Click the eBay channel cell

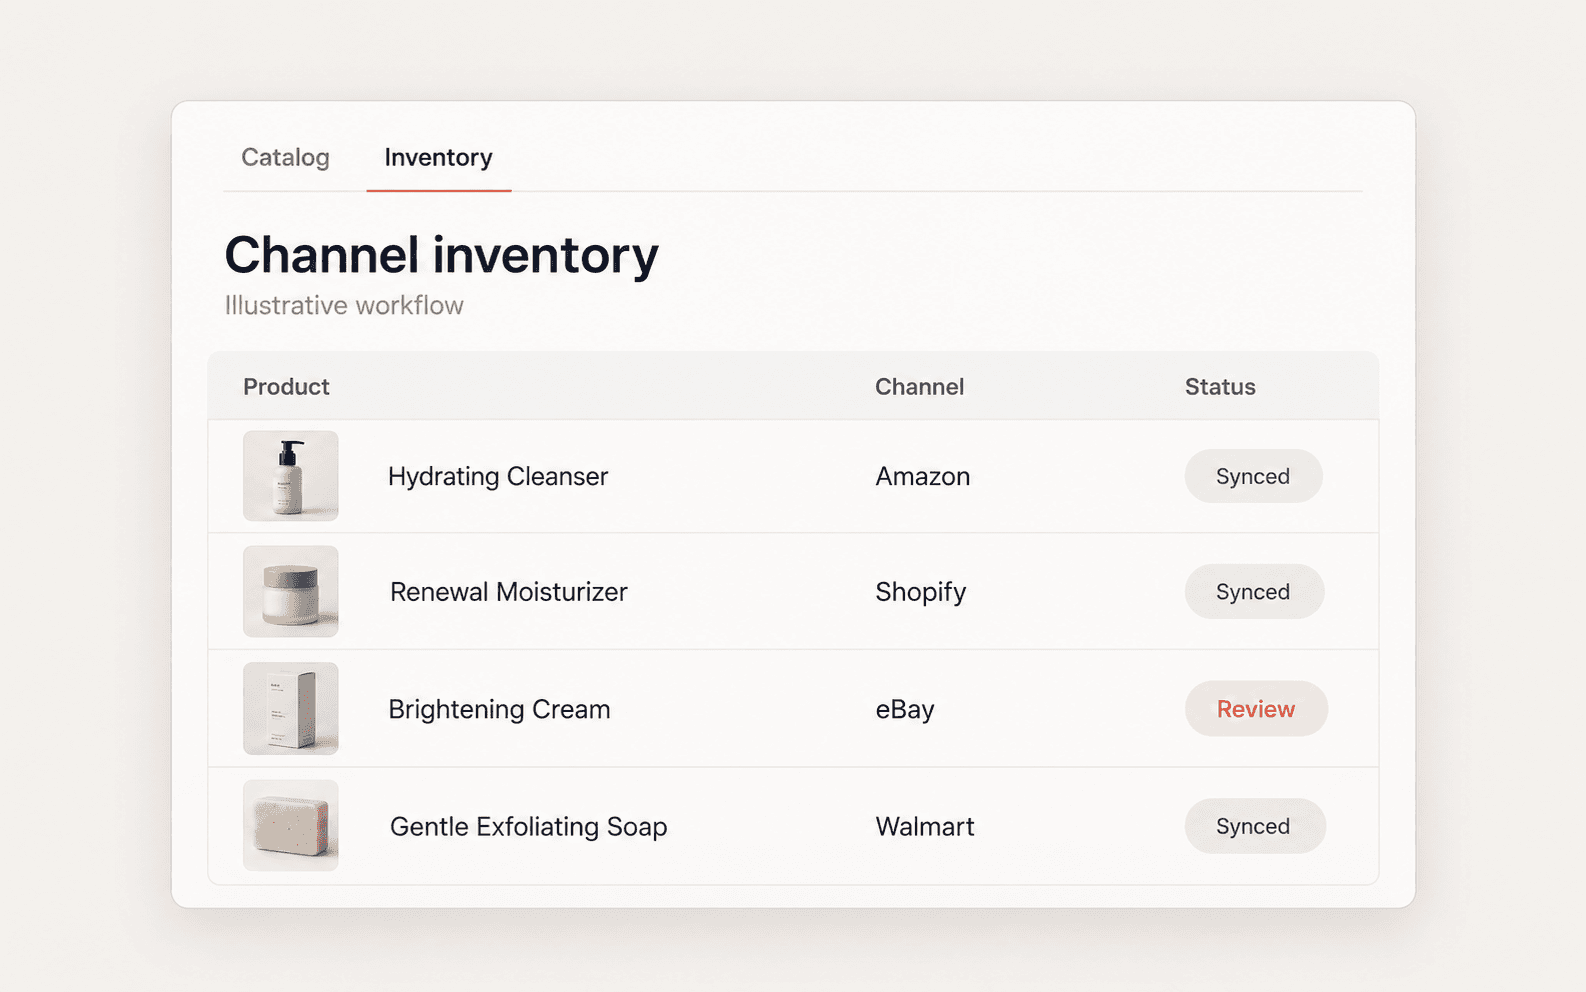905,710
